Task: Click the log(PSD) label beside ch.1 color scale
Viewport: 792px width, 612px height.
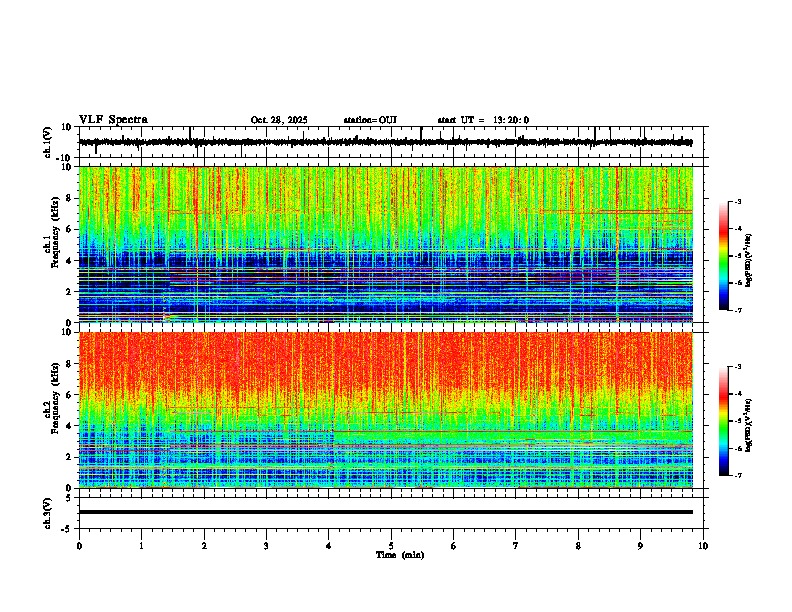Action: coord(748,261)
